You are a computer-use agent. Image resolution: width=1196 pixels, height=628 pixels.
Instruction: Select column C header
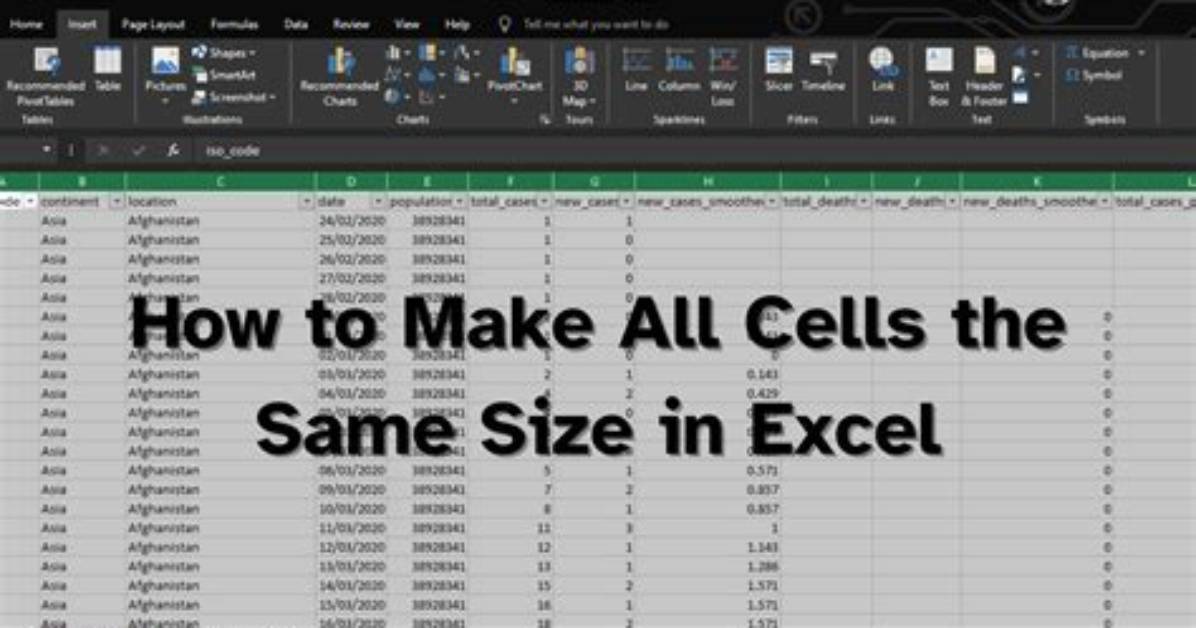click(220, 182)
